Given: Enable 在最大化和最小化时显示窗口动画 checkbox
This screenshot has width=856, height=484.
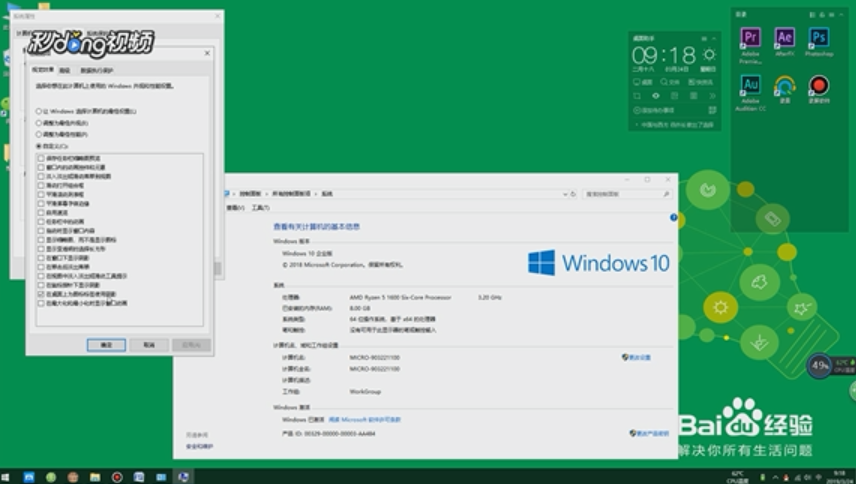Looking at the screenshot, I should (x=41, y=303).
